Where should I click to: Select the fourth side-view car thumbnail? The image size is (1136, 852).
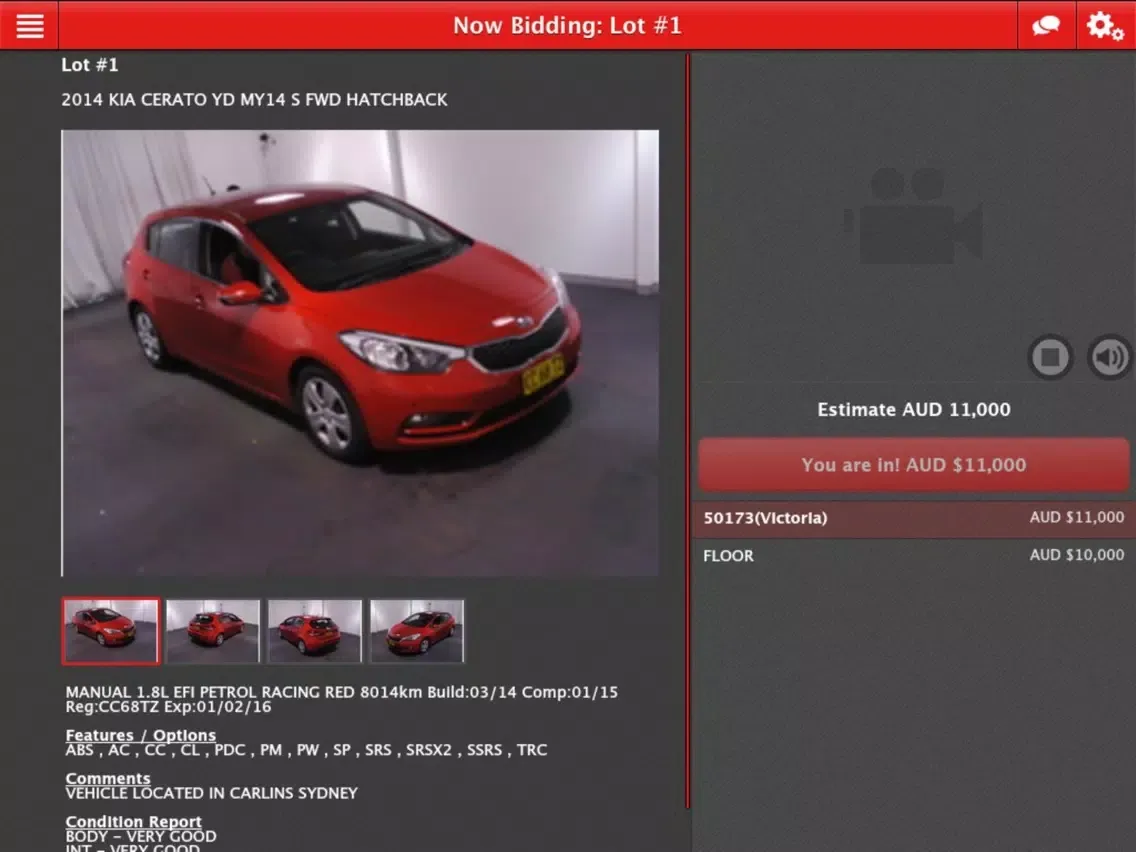click(x=417, y=631)
